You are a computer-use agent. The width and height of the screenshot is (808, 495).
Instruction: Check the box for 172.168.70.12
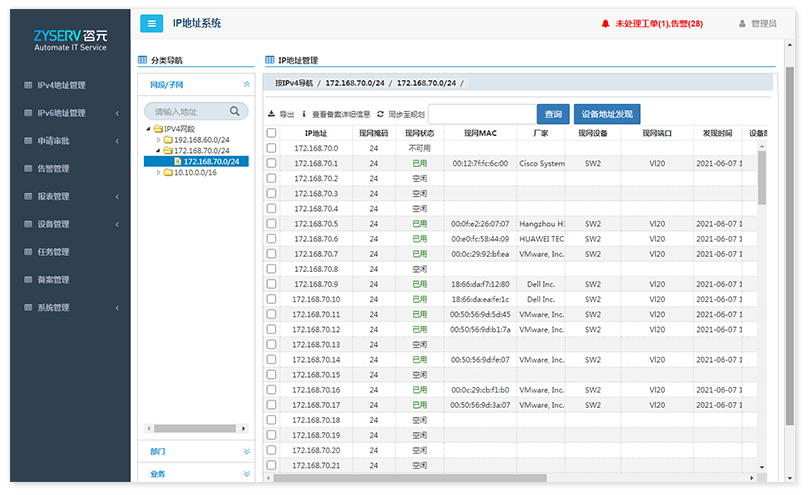click(272, 329)
